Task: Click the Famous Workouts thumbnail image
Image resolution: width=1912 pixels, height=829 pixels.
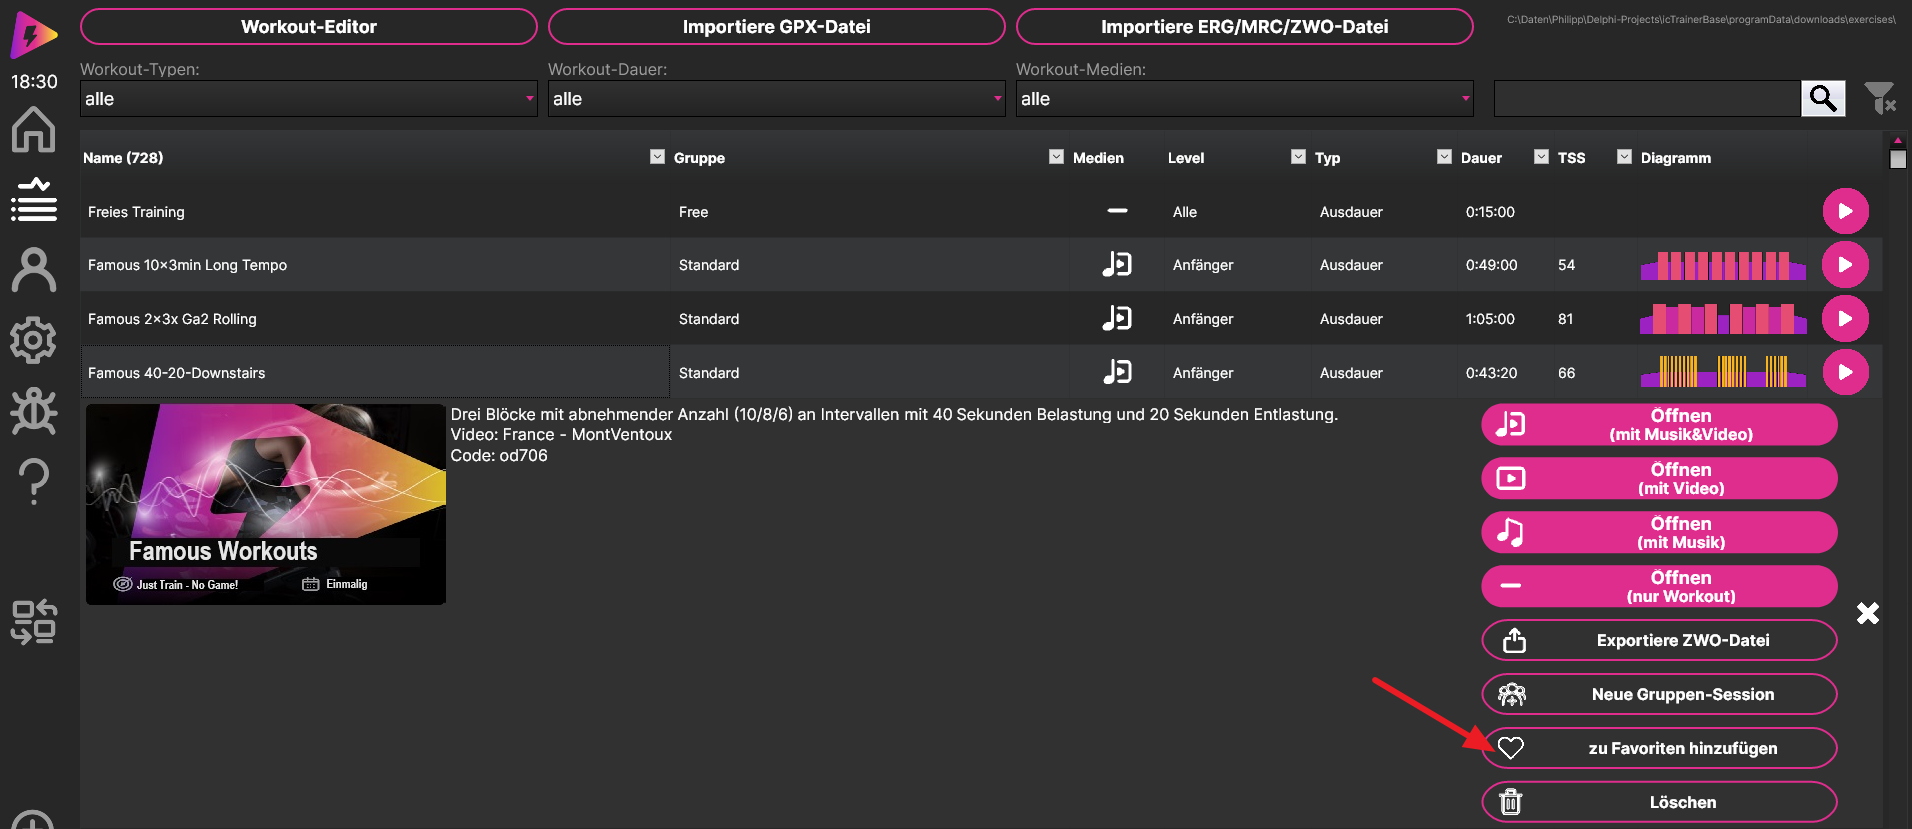Action: pos(266,504)
